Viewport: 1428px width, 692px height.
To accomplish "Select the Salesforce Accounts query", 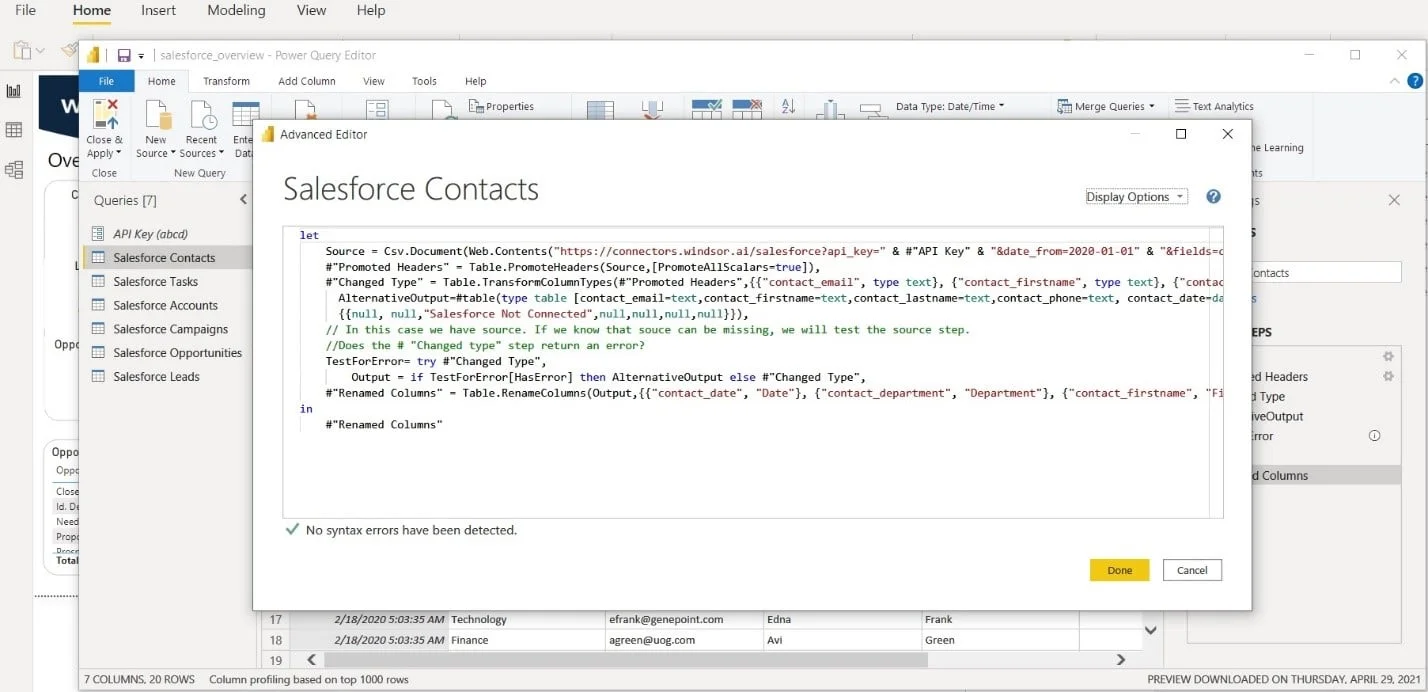I will (x=167, y=306).
